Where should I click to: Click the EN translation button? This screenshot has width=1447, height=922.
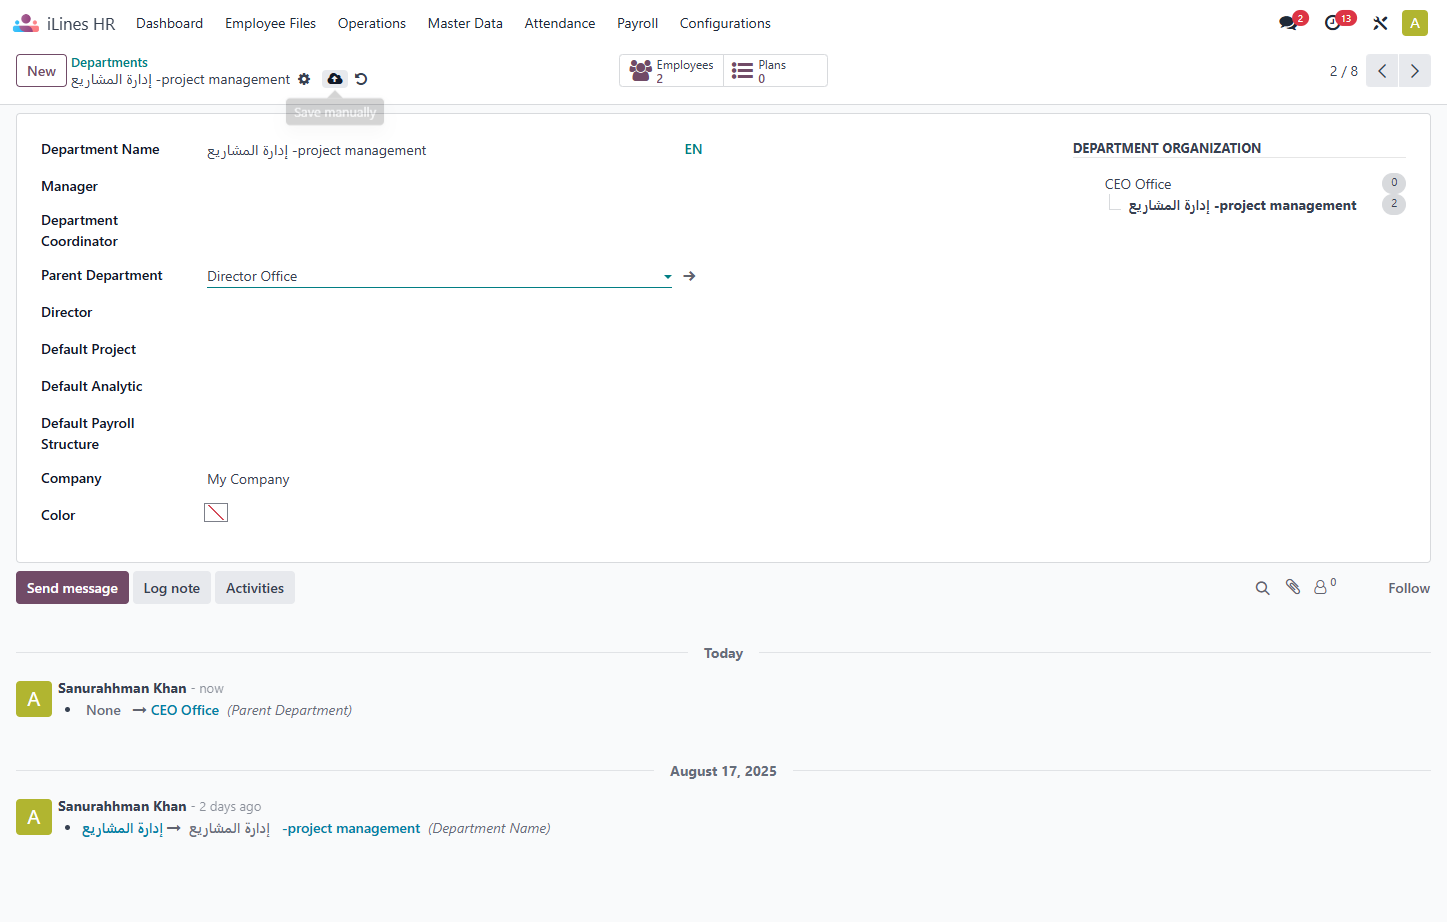(x=693, y=149)
